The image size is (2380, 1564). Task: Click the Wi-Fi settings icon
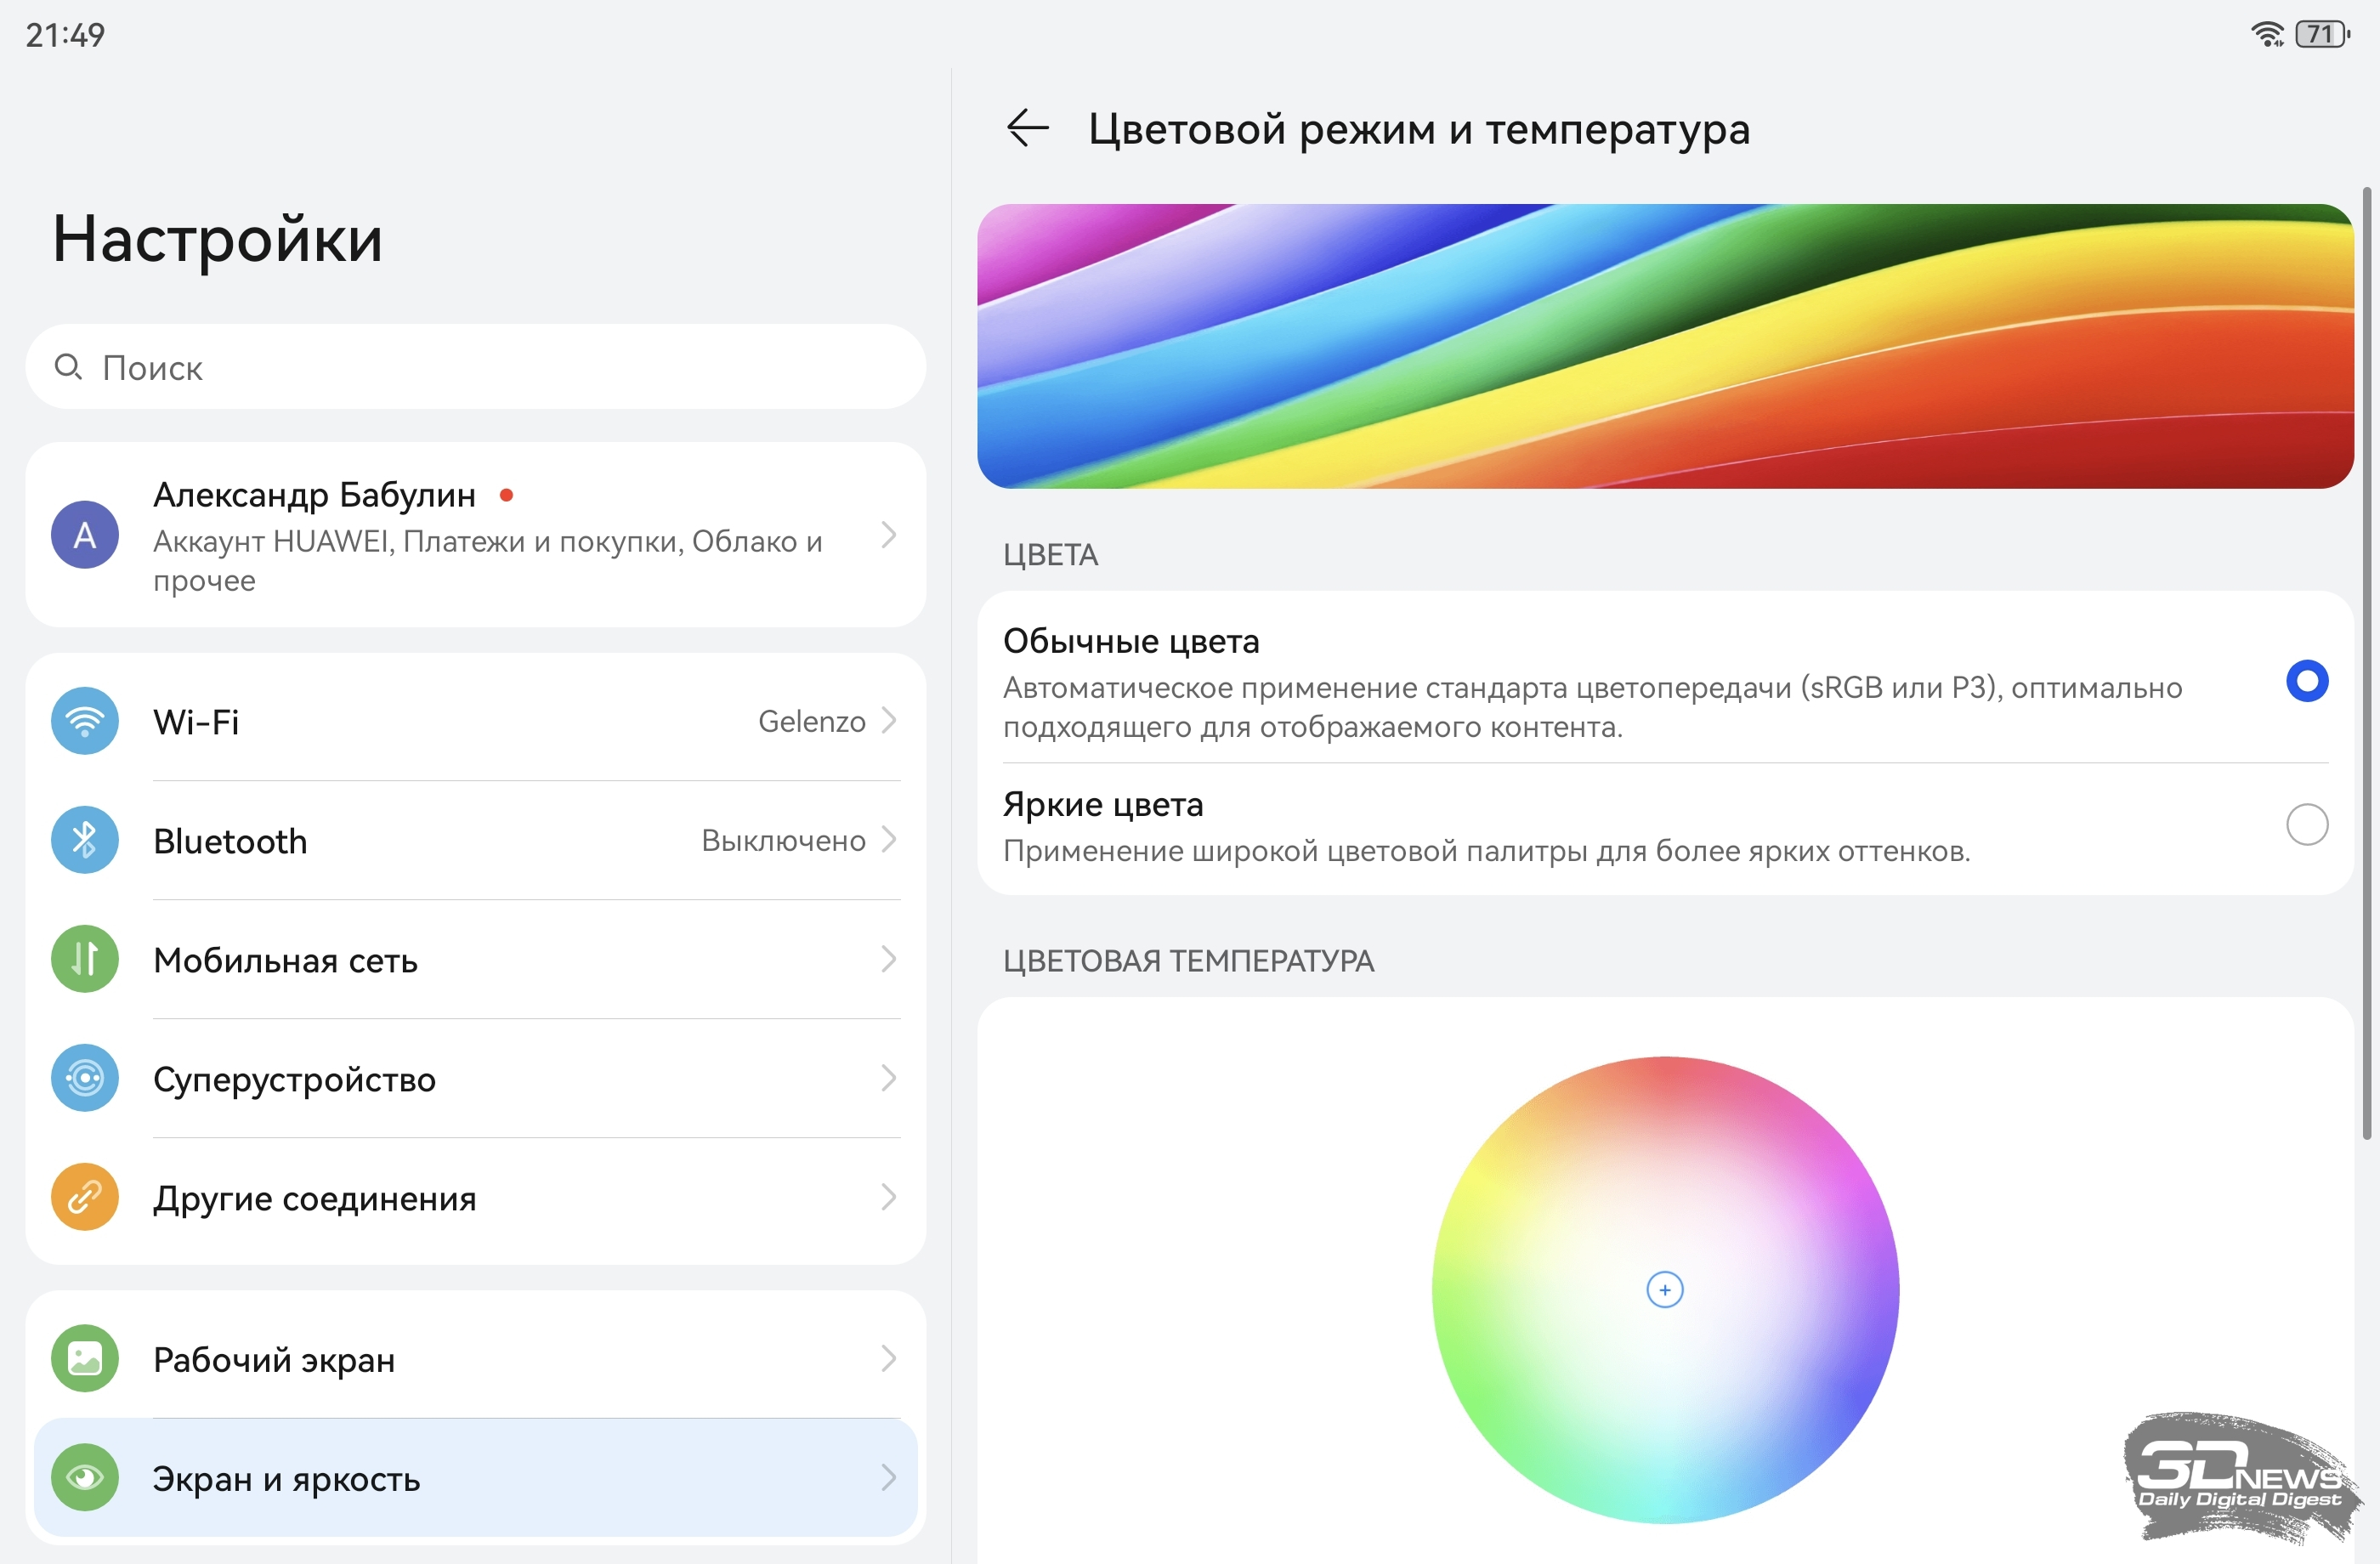tap(85, 721)
